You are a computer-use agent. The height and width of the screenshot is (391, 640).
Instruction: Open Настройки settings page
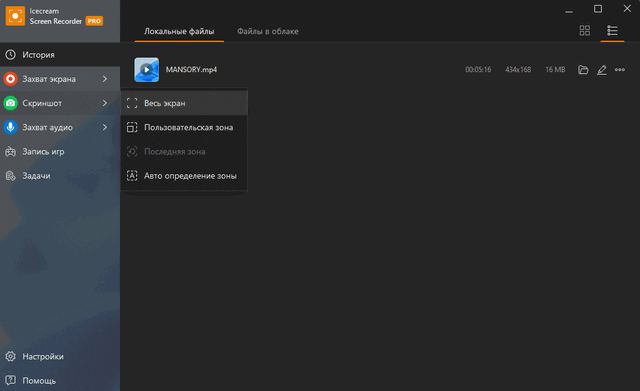(60, 356)
